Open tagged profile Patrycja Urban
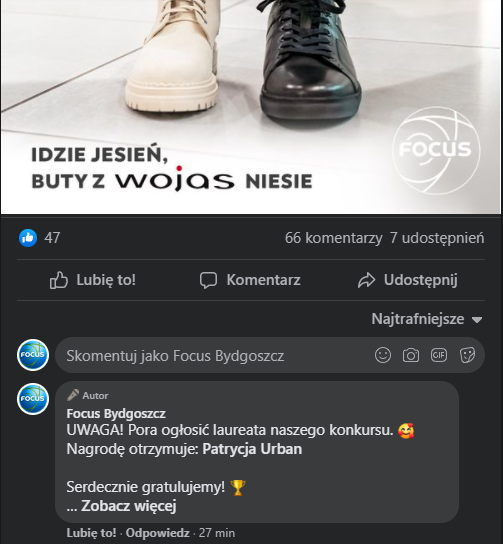 pyautogui.click(x=252, y=449)
